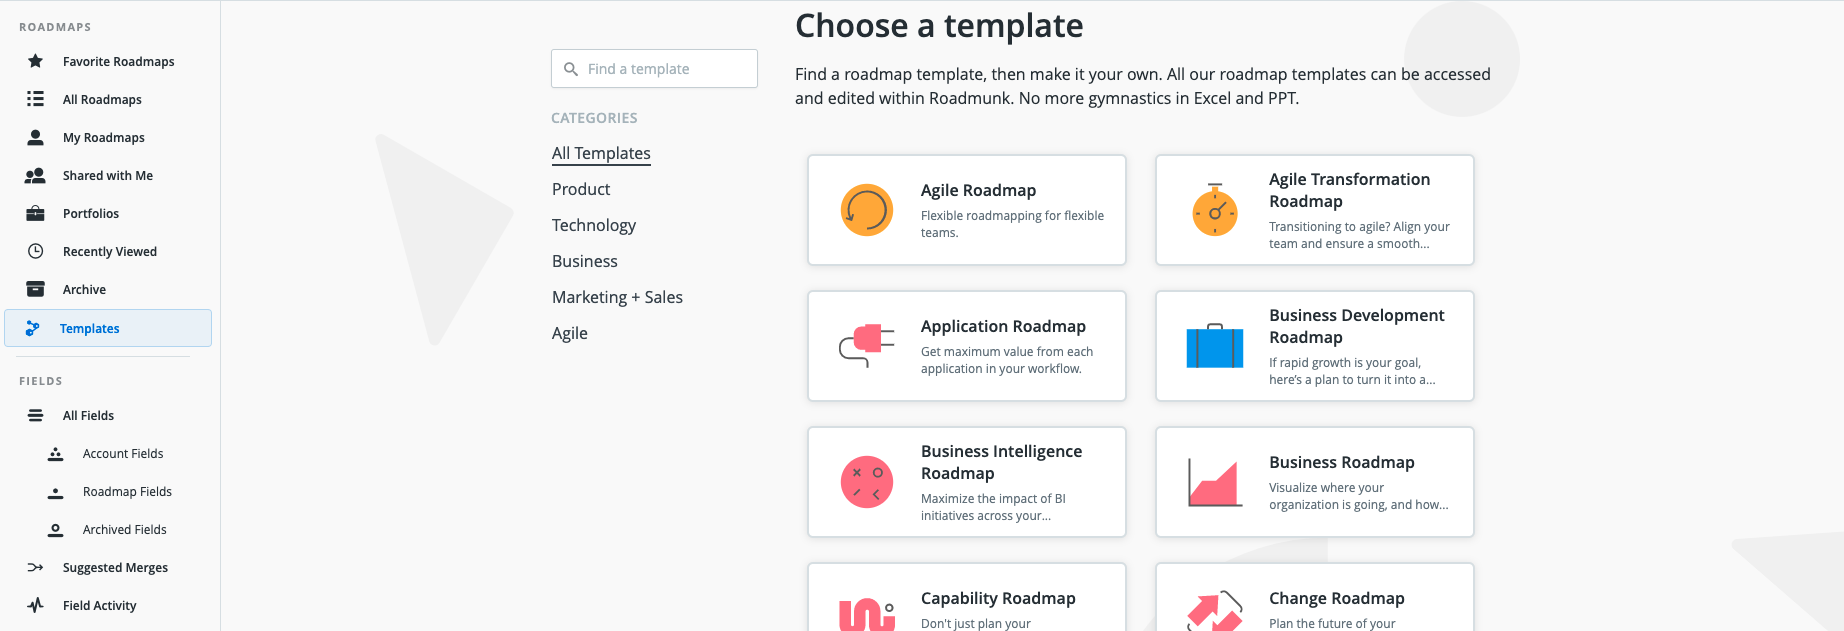Select the All Templates category
This screenshot has height=631, width=1844.
click(x=601, y=153)
